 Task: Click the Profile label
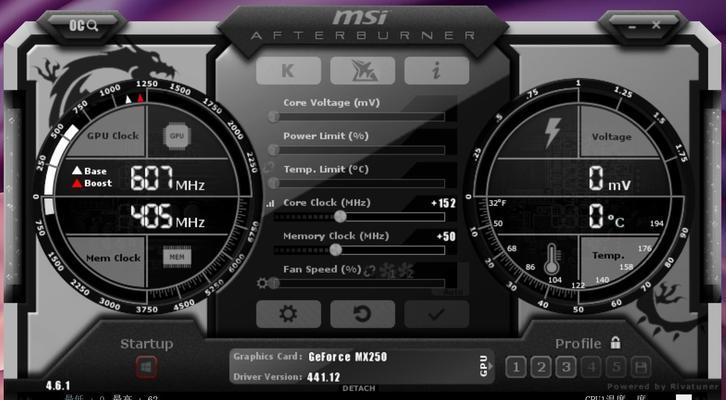pyautogui.click(x=578, y=344)
